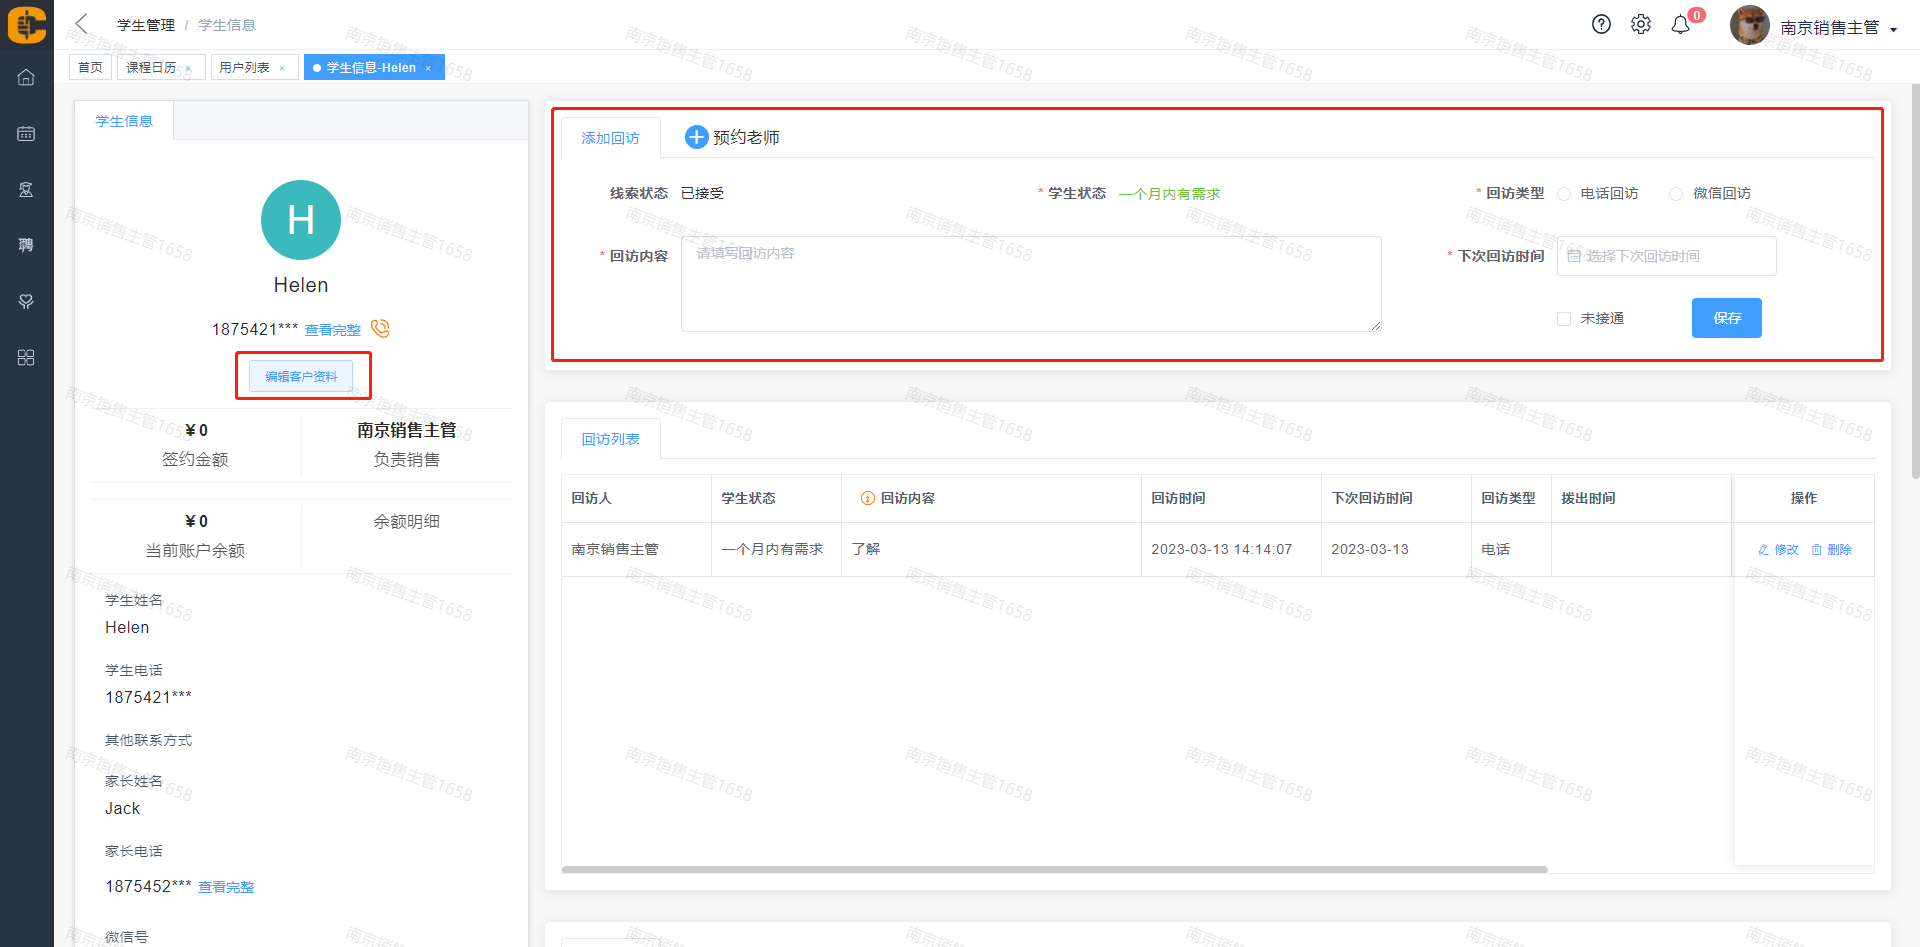Click the home icon in the sidebar
Image resolution: width=1920 pixels, height=947 pixels.
pyautogui.click(x=26, y=77)
